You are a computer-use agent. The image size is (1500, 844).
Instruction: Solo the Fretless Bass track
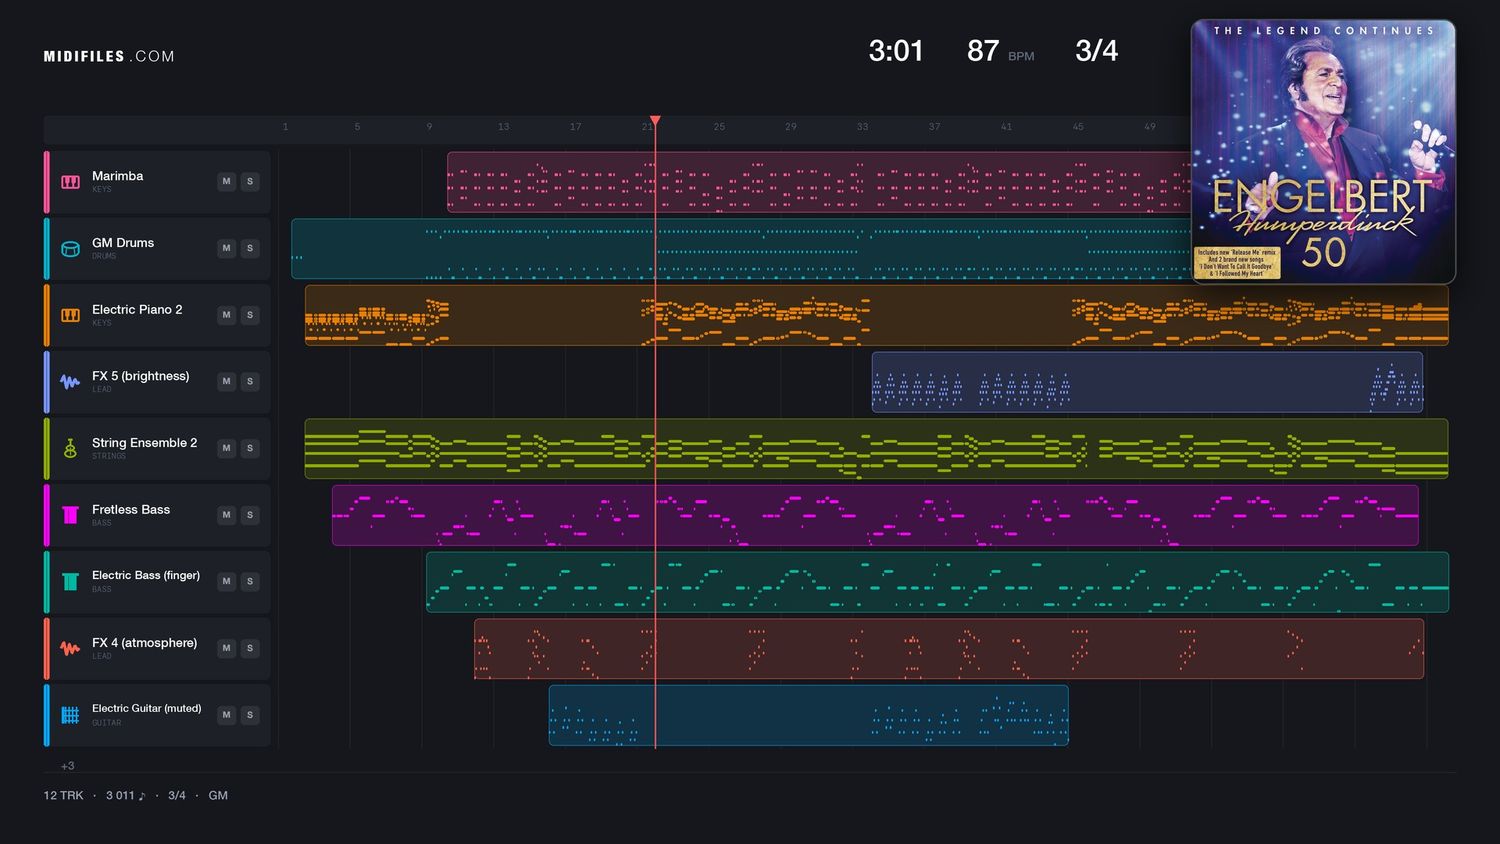pyautogui.click(x=250, y=515)
